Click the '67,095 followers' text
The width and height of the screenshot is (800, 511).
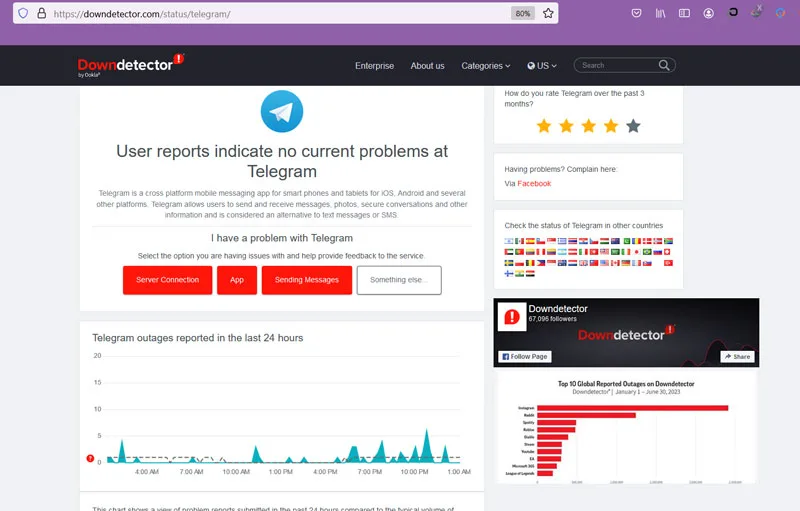click(553, 319)
